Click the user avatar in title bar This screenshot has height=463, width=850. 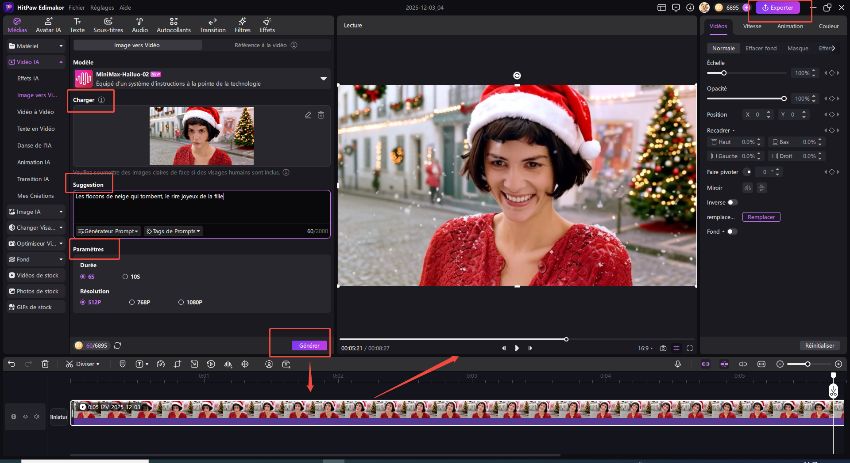coord(704,8)
